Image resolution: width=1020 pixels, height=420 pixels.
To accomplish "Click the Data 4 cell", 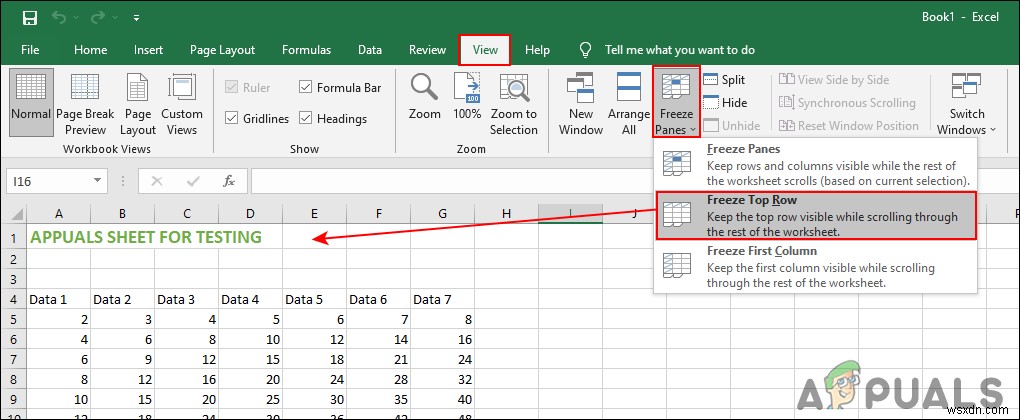I will (250, 300).
